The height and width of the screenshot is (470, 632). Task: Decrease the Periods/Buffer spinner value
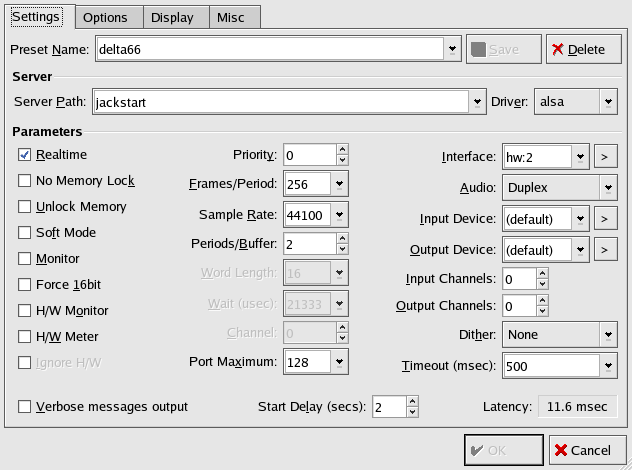342,249
